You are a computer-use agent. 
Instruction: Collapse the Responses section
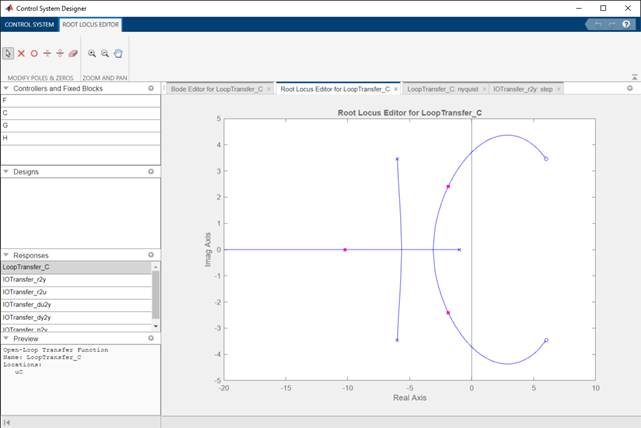click(x=6, y=255)
